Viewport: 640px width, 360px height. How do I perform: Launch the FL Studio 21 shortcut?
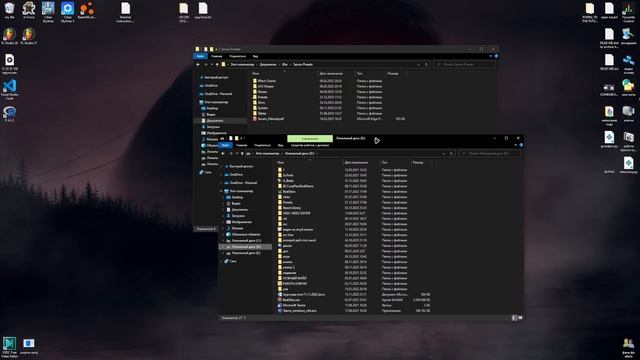point(29,36)
